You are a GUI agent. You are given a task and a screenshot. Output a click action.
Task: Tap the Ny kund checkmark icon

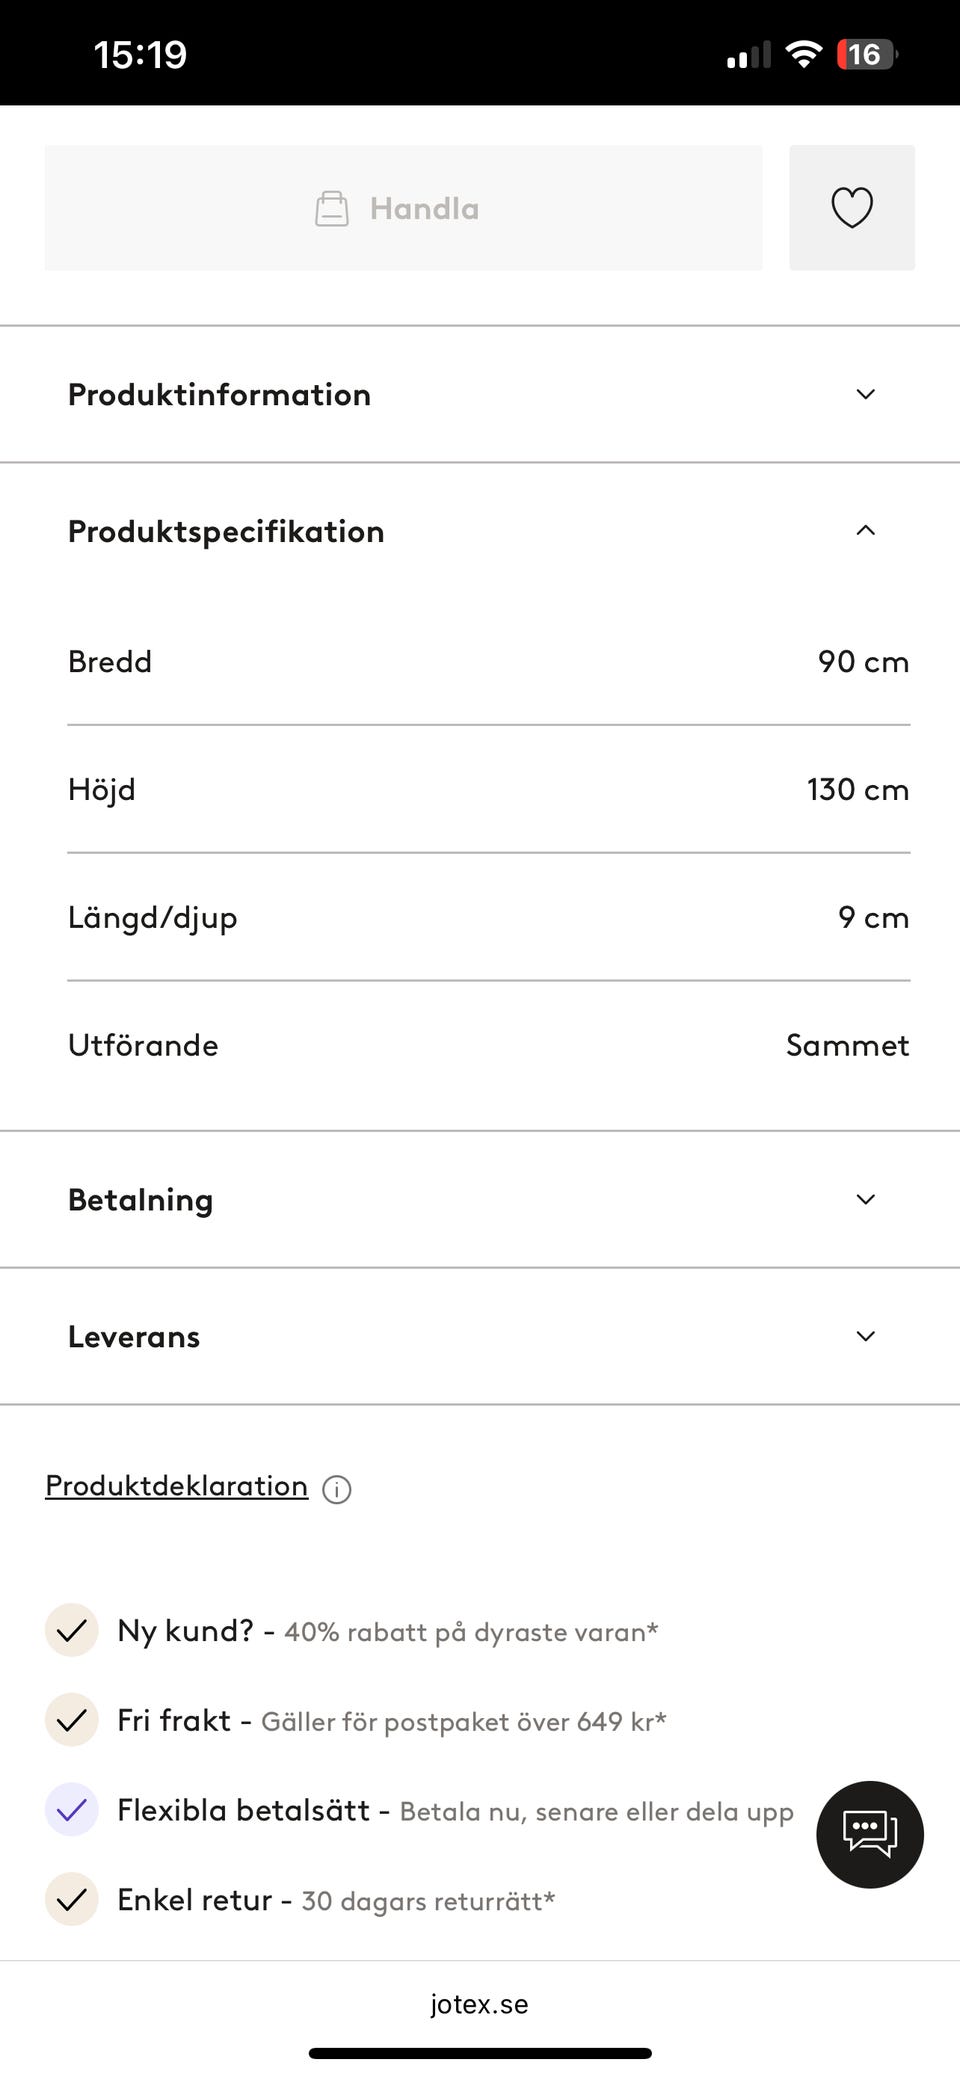coord(72,1630)
